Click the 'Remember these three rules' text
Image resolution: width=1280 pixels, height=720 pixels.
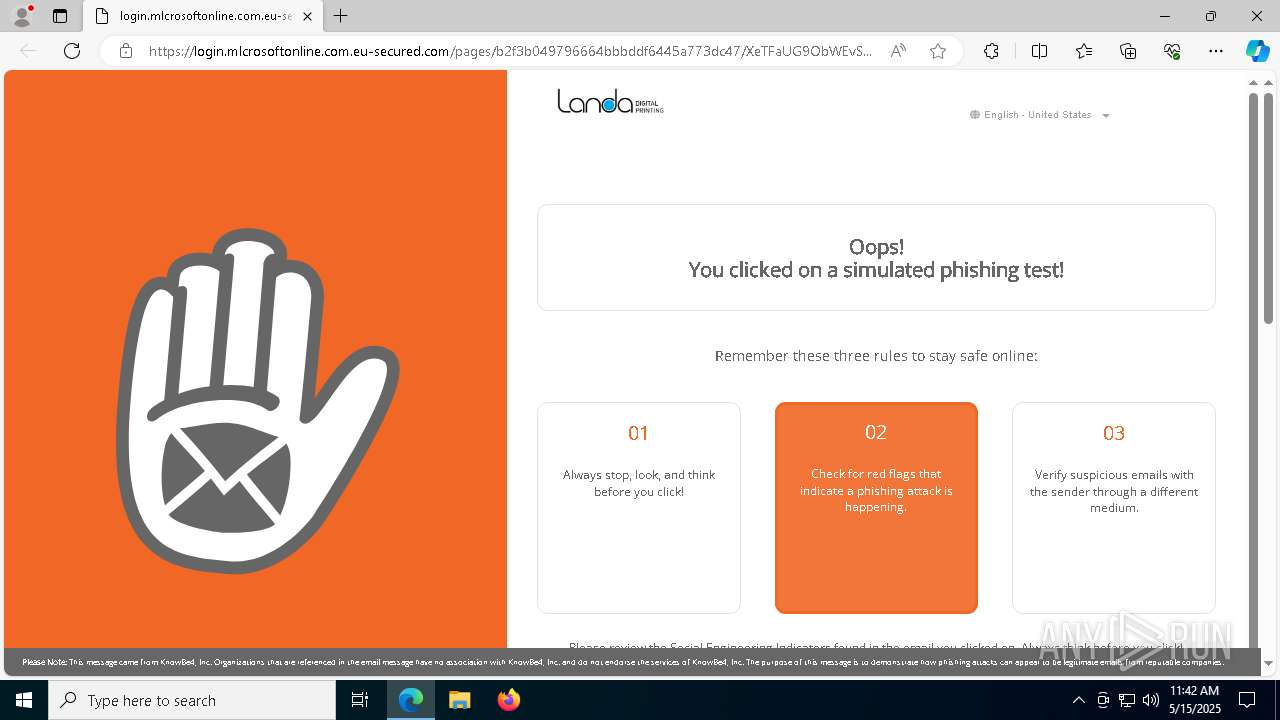click(876, 356)
